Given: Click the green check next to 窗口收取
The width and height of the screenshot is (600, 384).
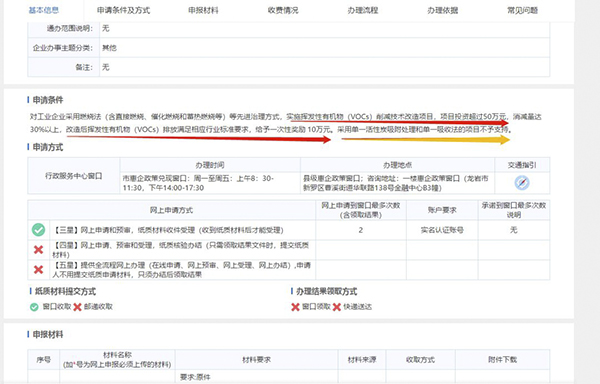Looking at the screenshot, I should 34,307.
